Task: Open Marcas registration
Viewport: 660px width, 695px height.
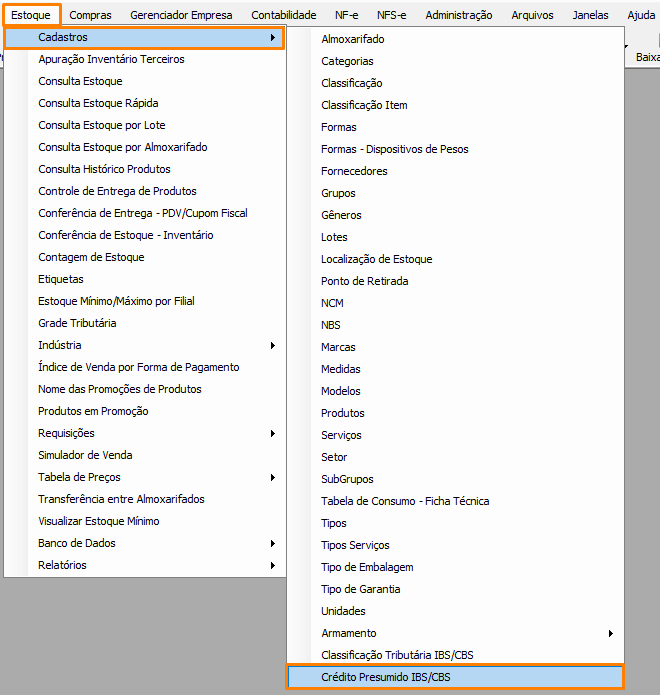Action: coord(455,347)
